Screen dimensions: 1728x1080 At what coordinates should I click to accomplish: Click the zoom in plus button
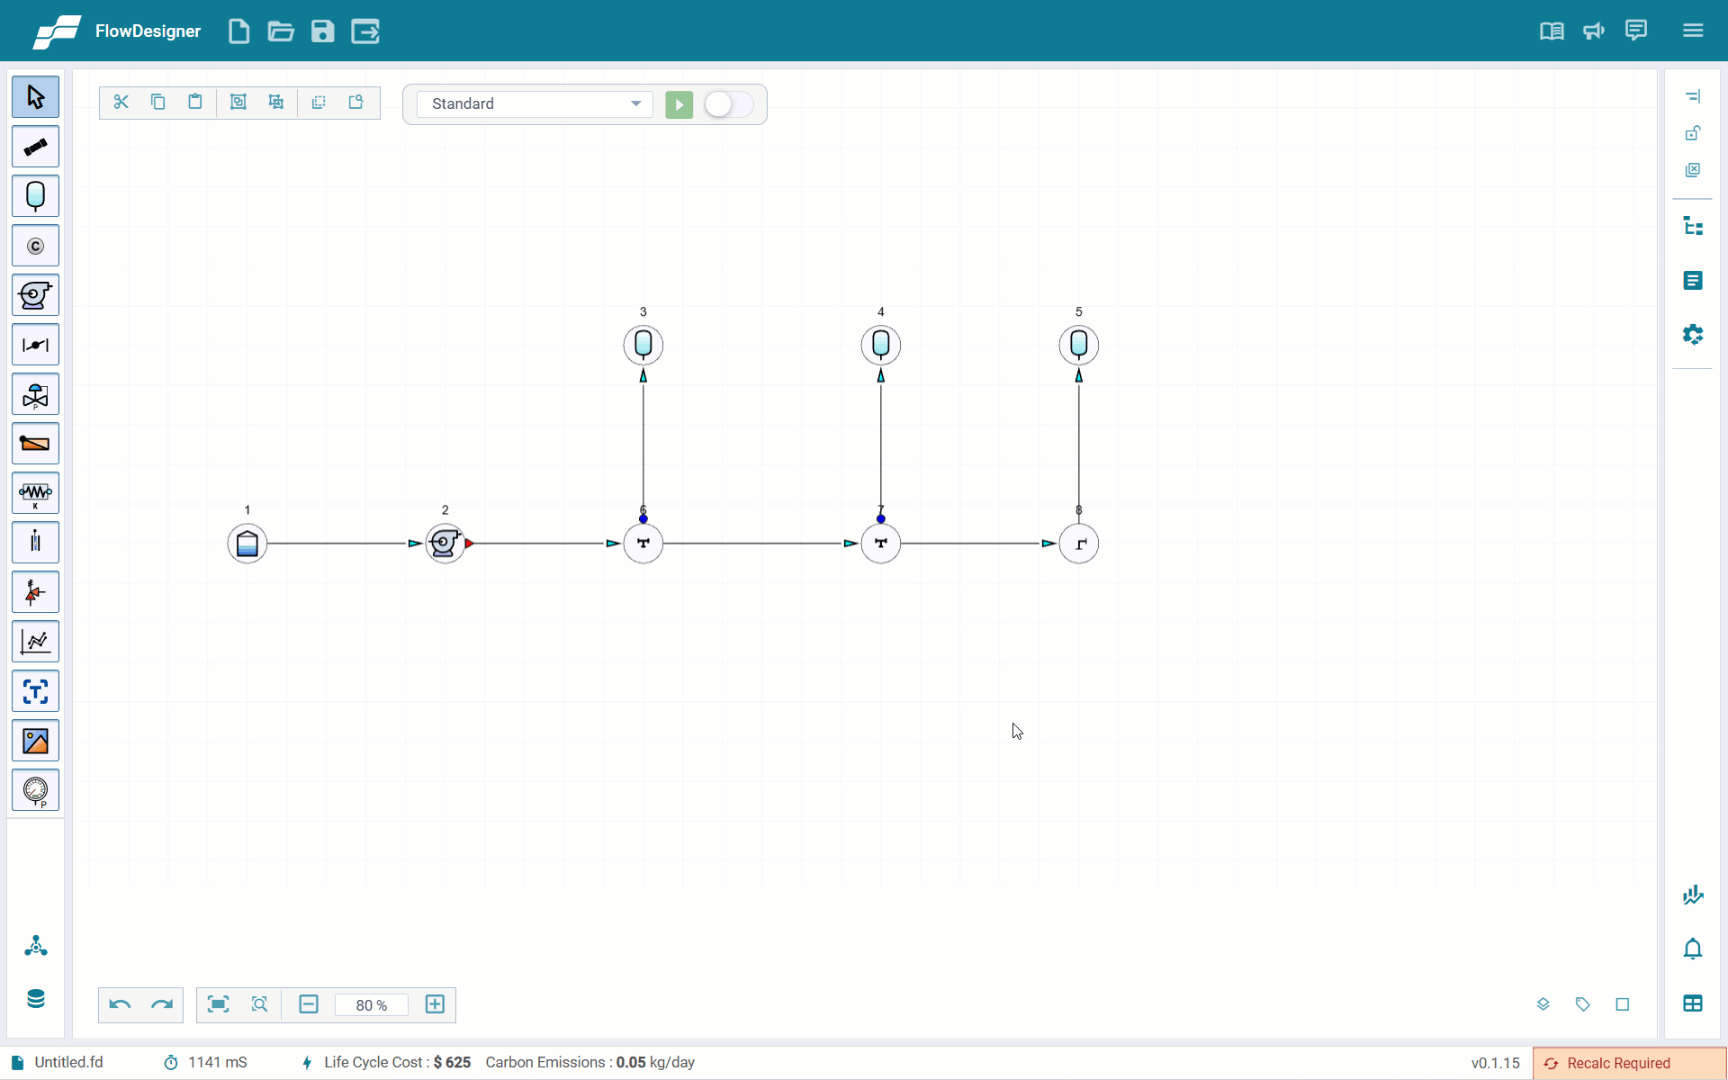[x=435, y=1004]
